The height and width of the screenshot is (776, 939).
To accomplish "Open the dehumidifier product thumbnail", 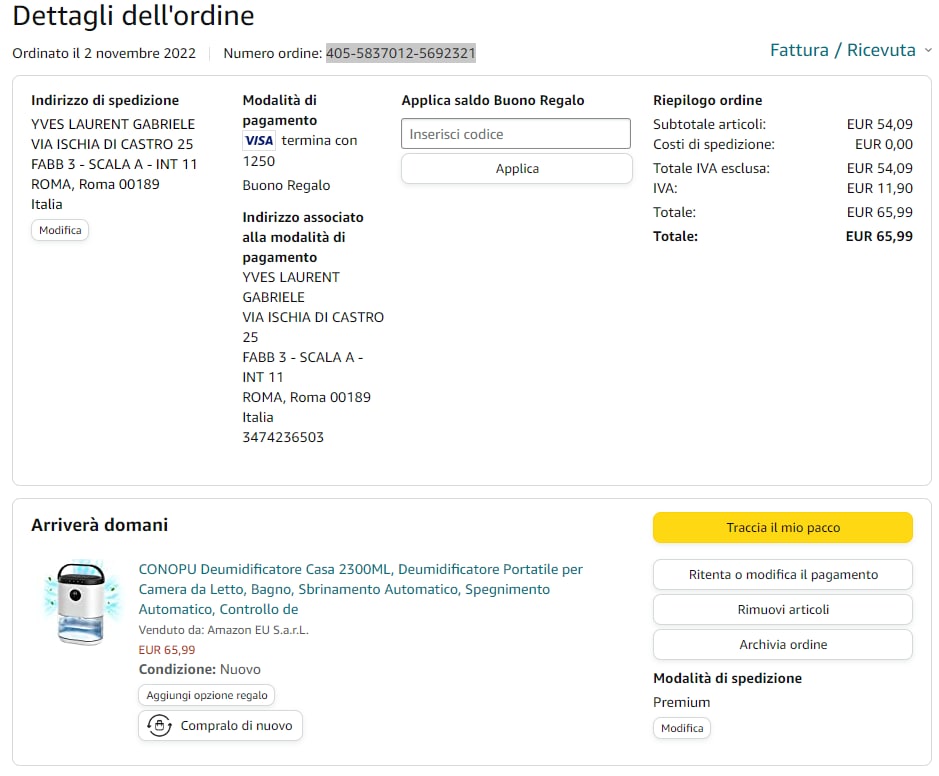I will click(x=81, y=603).
